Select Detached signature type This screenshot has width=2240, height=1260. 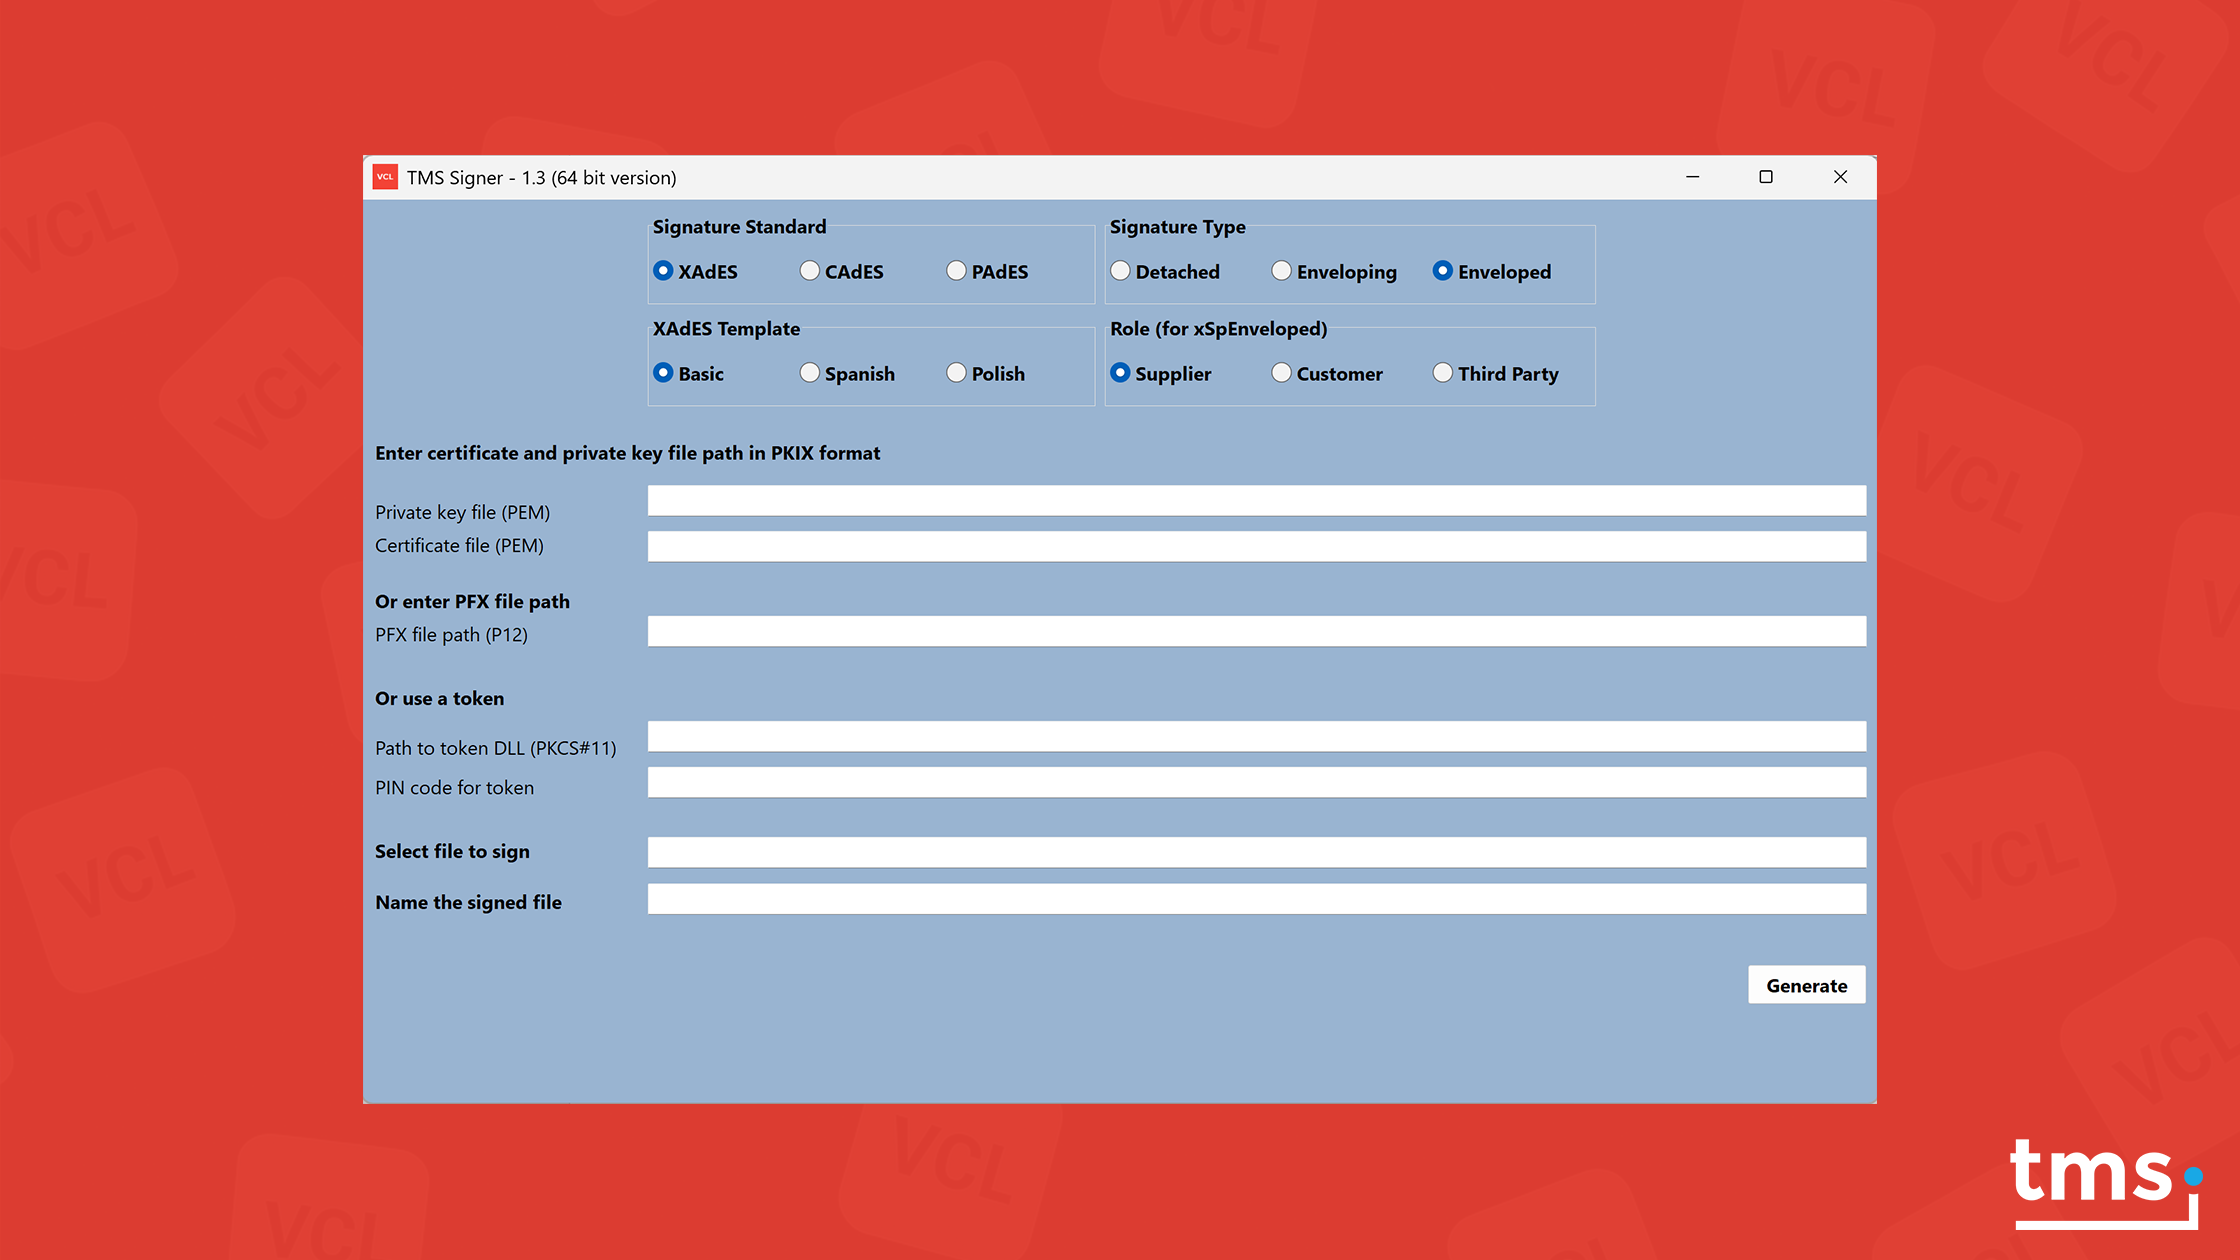tap(1121, 271)
